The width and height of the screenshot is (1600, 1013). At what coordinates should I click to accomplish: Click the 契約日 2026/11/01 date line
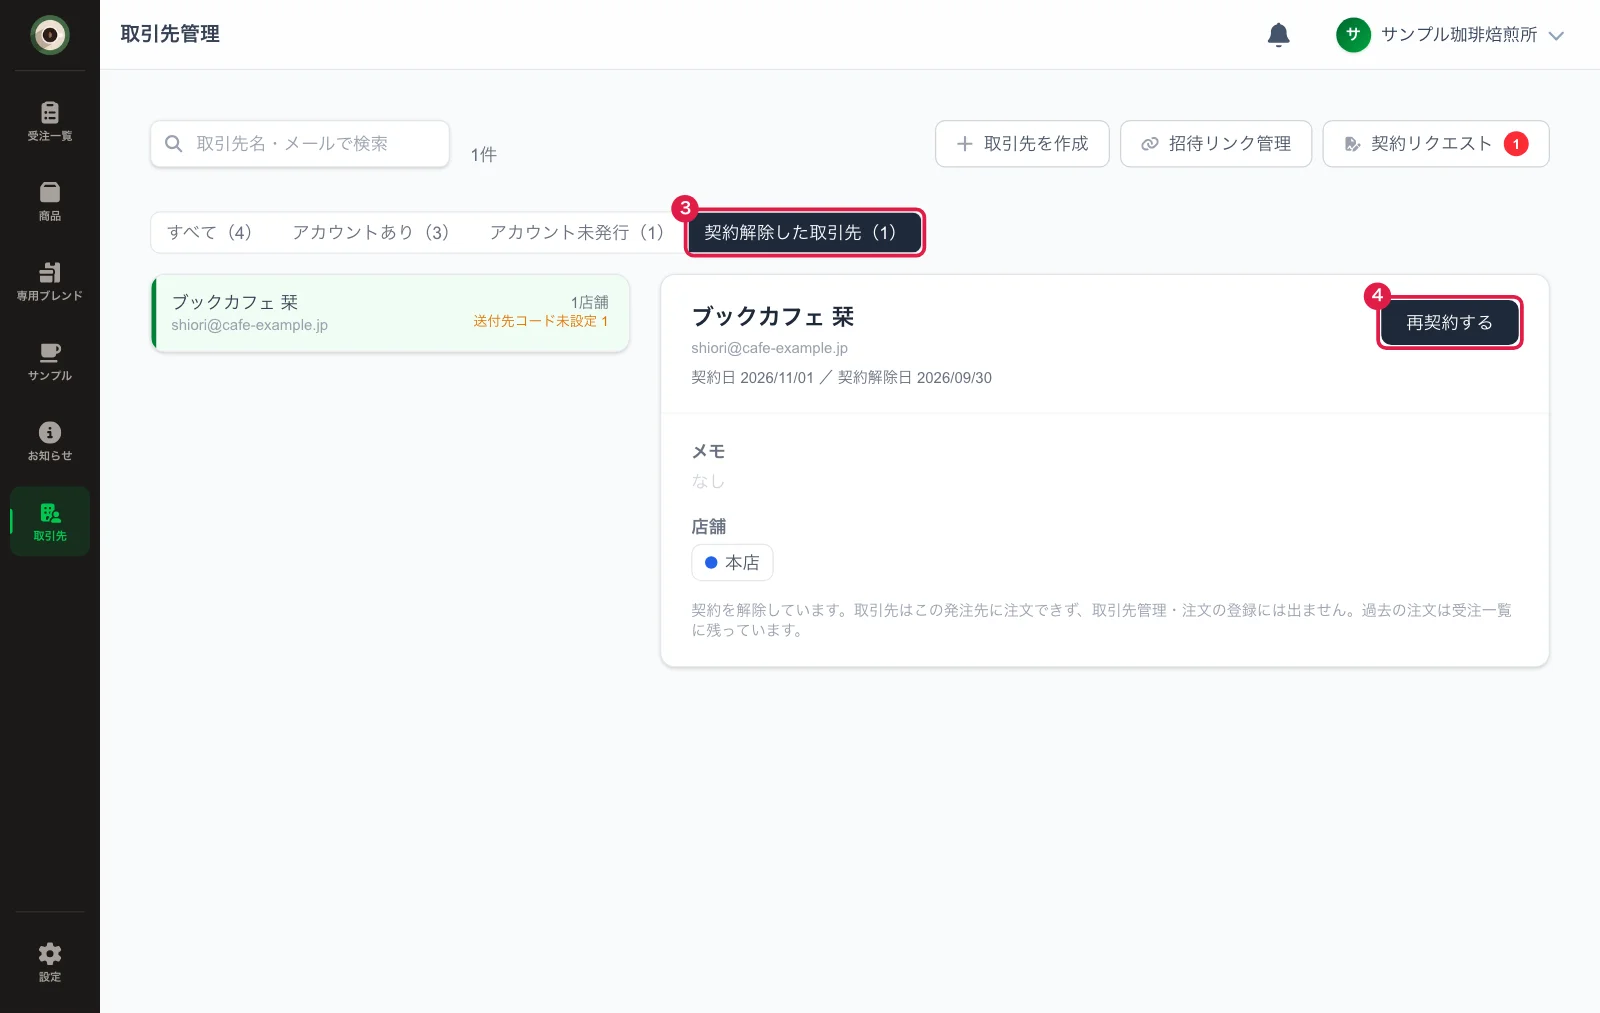[x=841, y=378]
